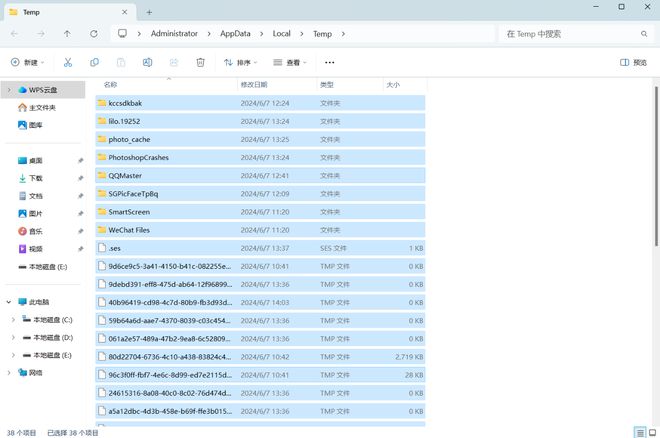Viewport: 660px width, 438px height.
Task: Open the Sort dropdown menu
Action: click(240, 62)
